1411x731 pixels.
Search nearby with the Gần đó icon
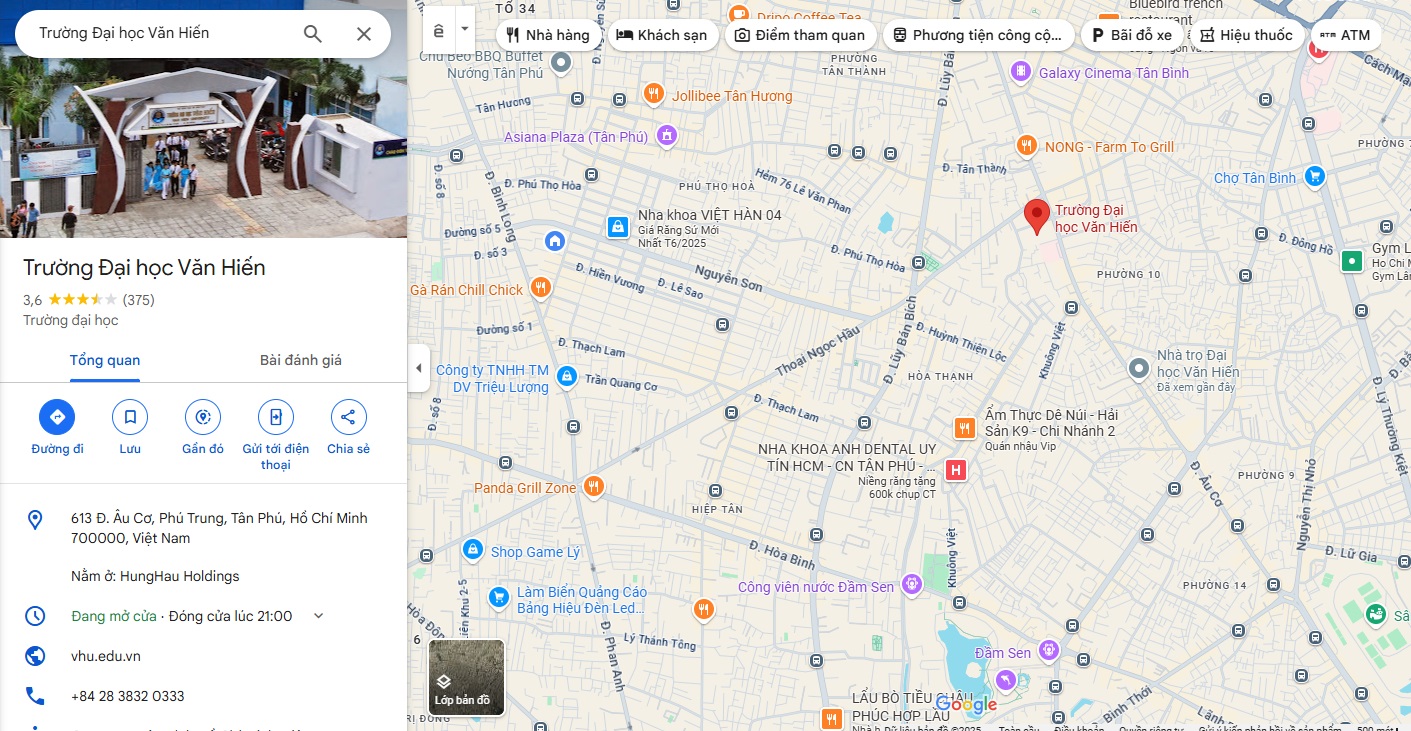click(203, 417)
